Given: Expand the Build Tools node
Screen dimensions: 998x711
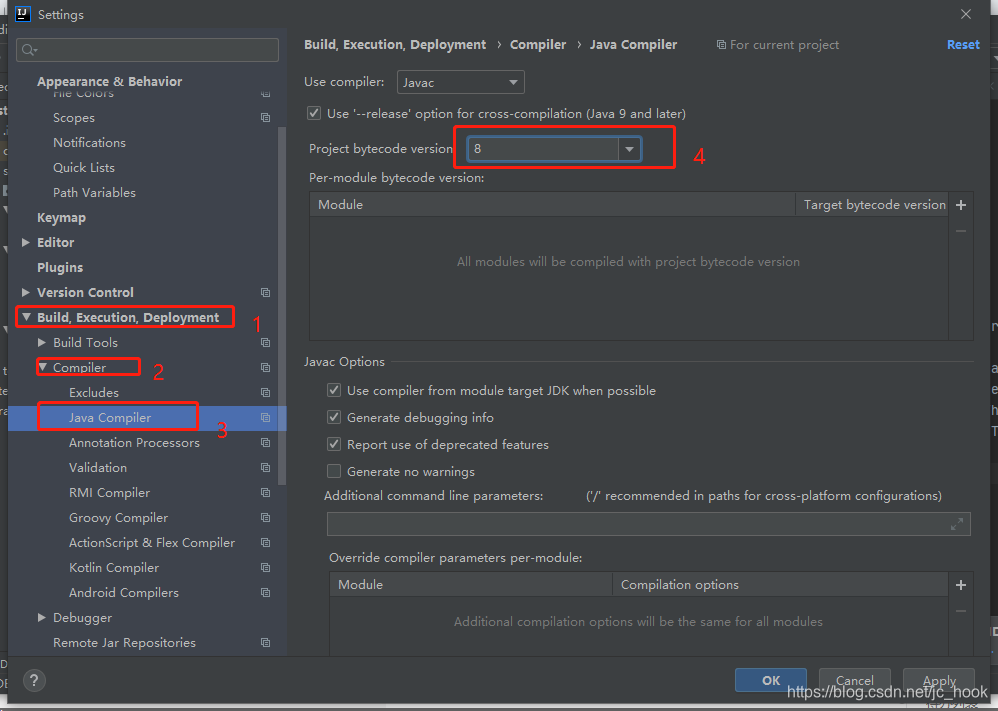Looking at the screenshot, I should pos(41,342).
